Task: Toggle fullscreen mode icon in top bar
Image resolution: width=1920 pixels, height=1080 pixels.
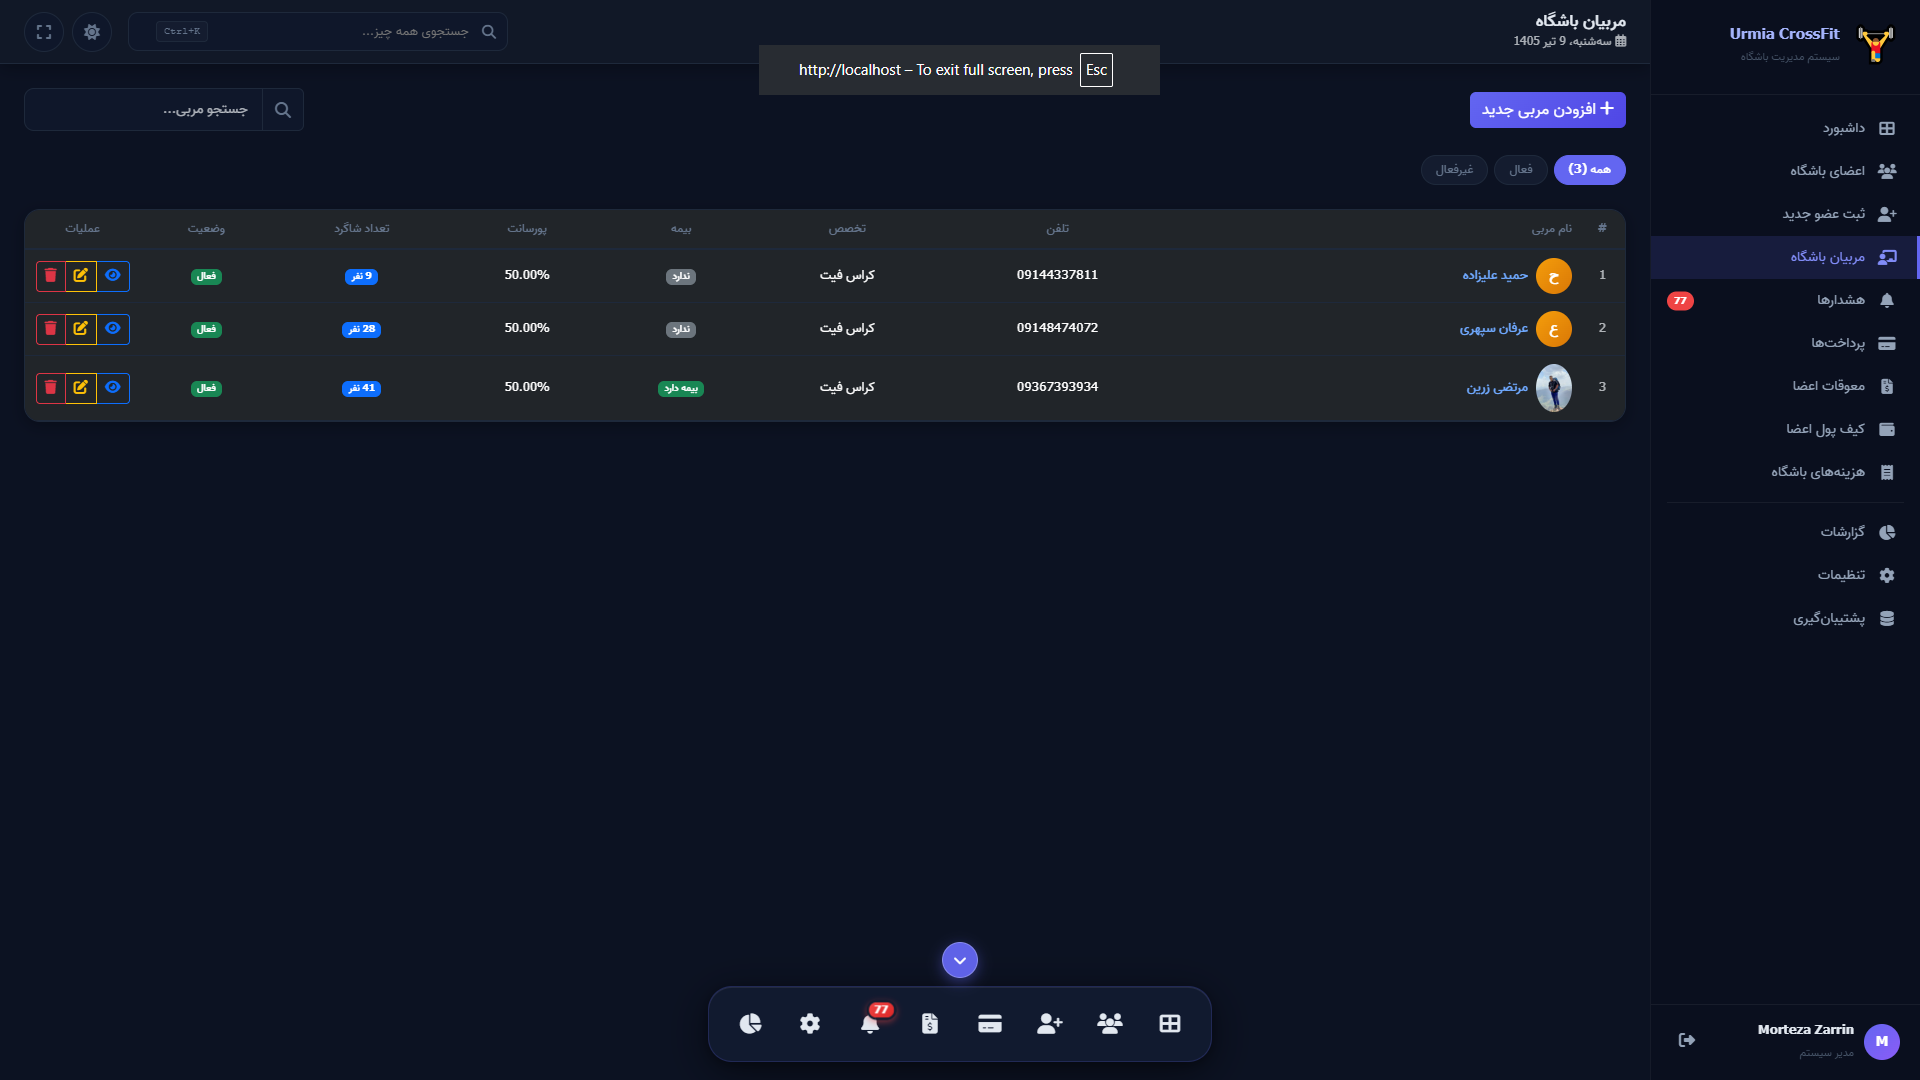Action: point(44,32)
